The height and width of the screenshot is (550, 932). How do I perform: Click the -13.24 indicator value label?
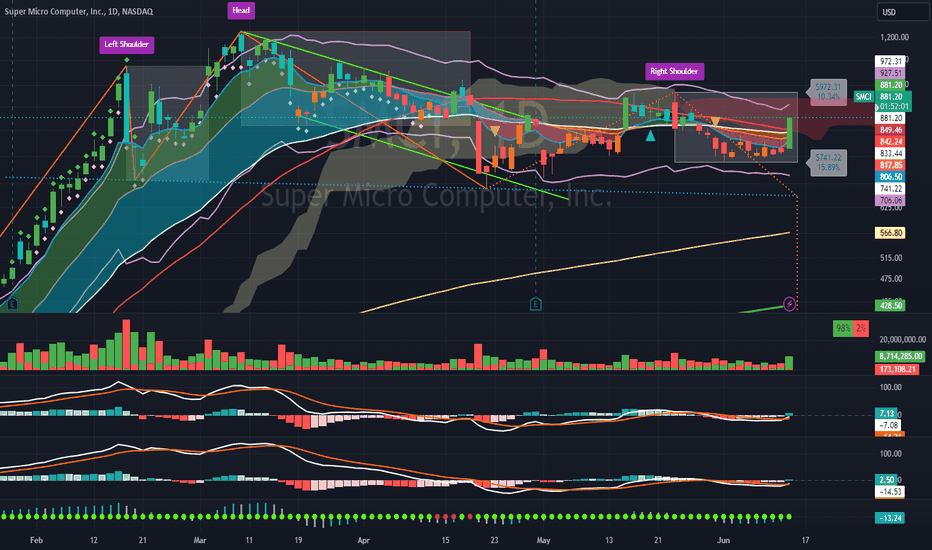tap(890, 518)
